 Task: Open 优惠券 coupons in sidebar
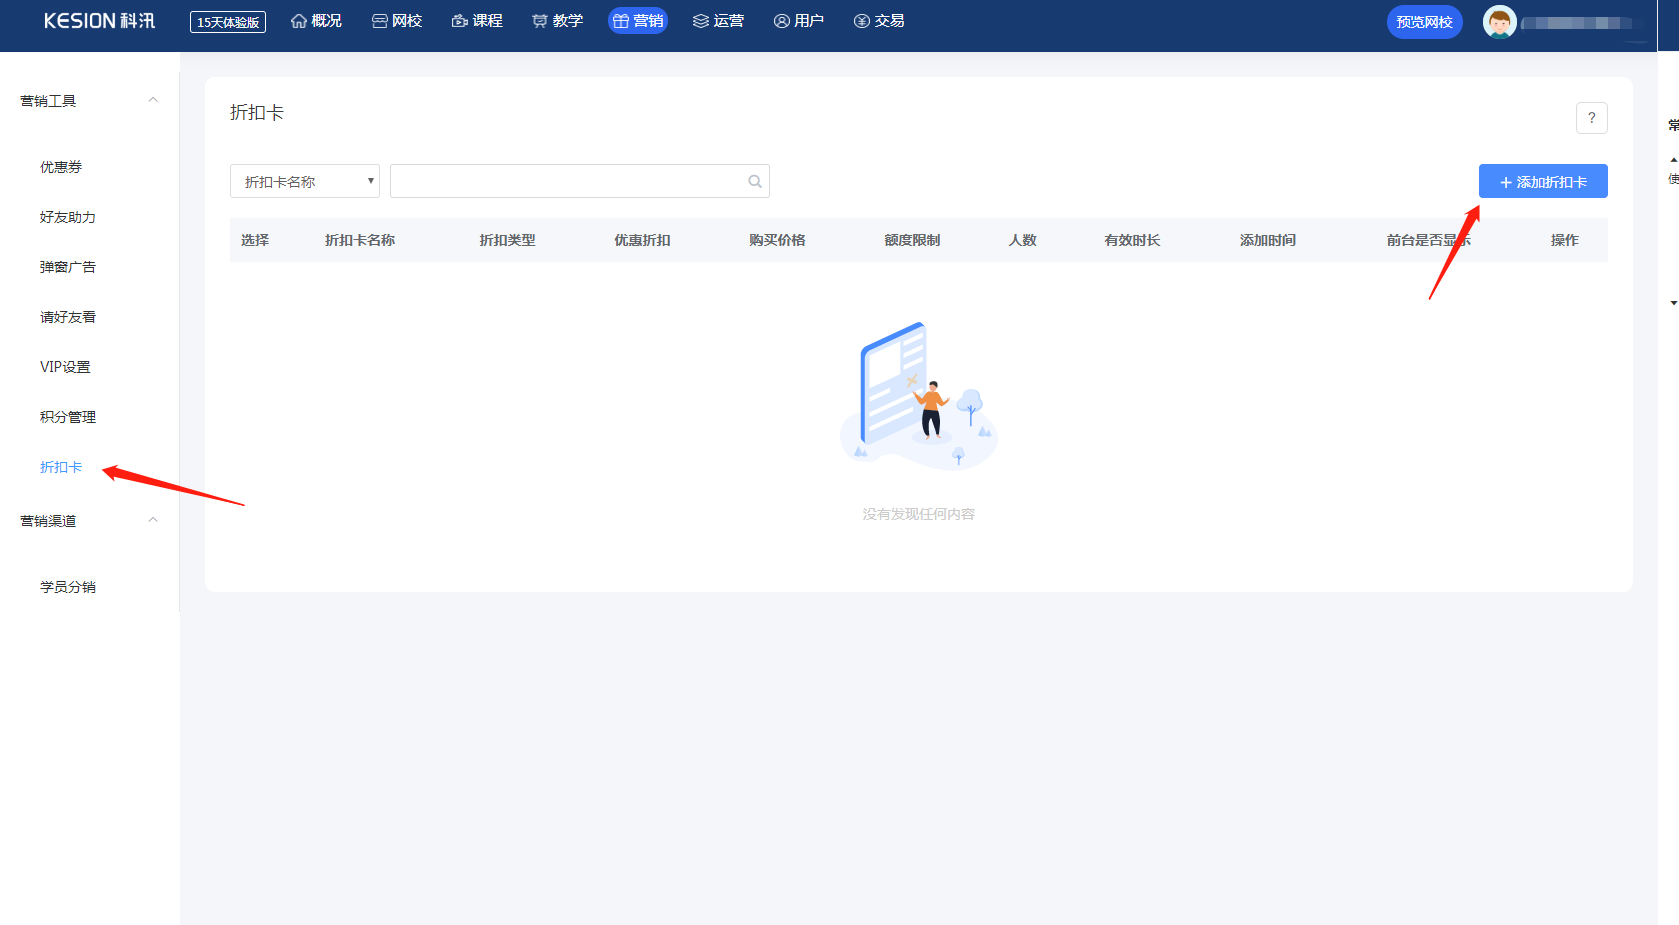(x=61, y=167)
